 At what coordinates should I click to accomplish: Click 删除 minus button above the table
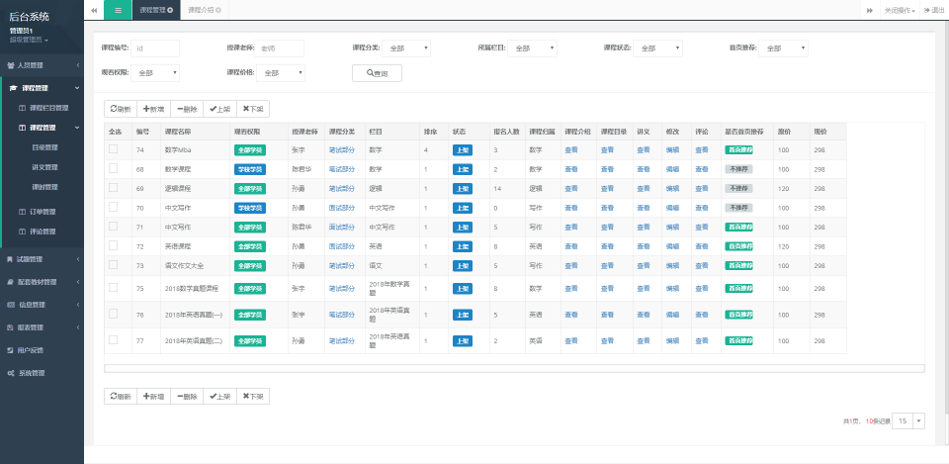coord(187,109)
